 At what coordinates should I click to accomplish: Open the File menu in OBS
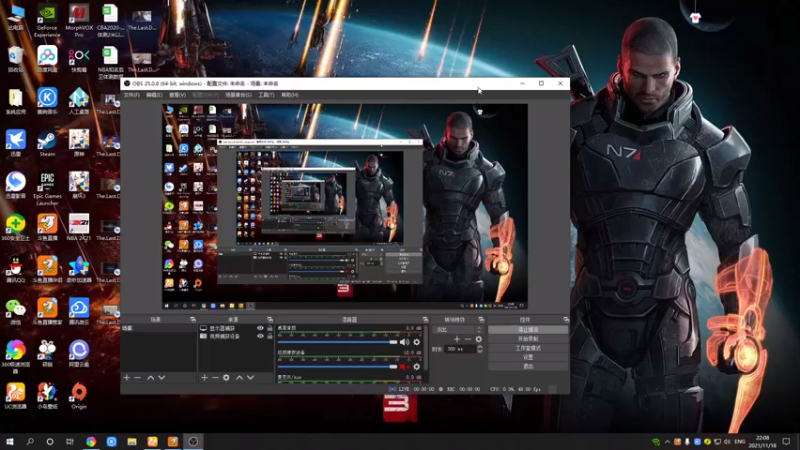click(x=131, y=95)
